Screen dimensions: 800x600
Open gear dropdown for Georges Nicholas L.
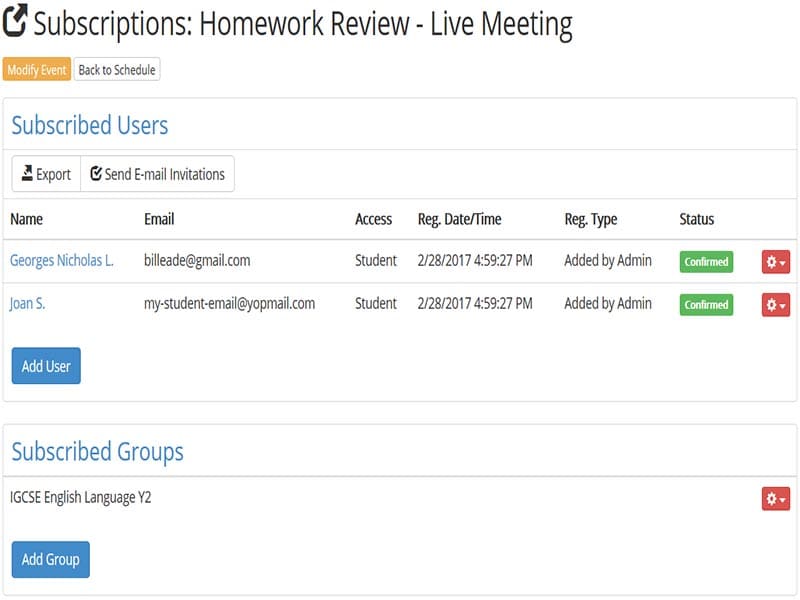[775, 262]
